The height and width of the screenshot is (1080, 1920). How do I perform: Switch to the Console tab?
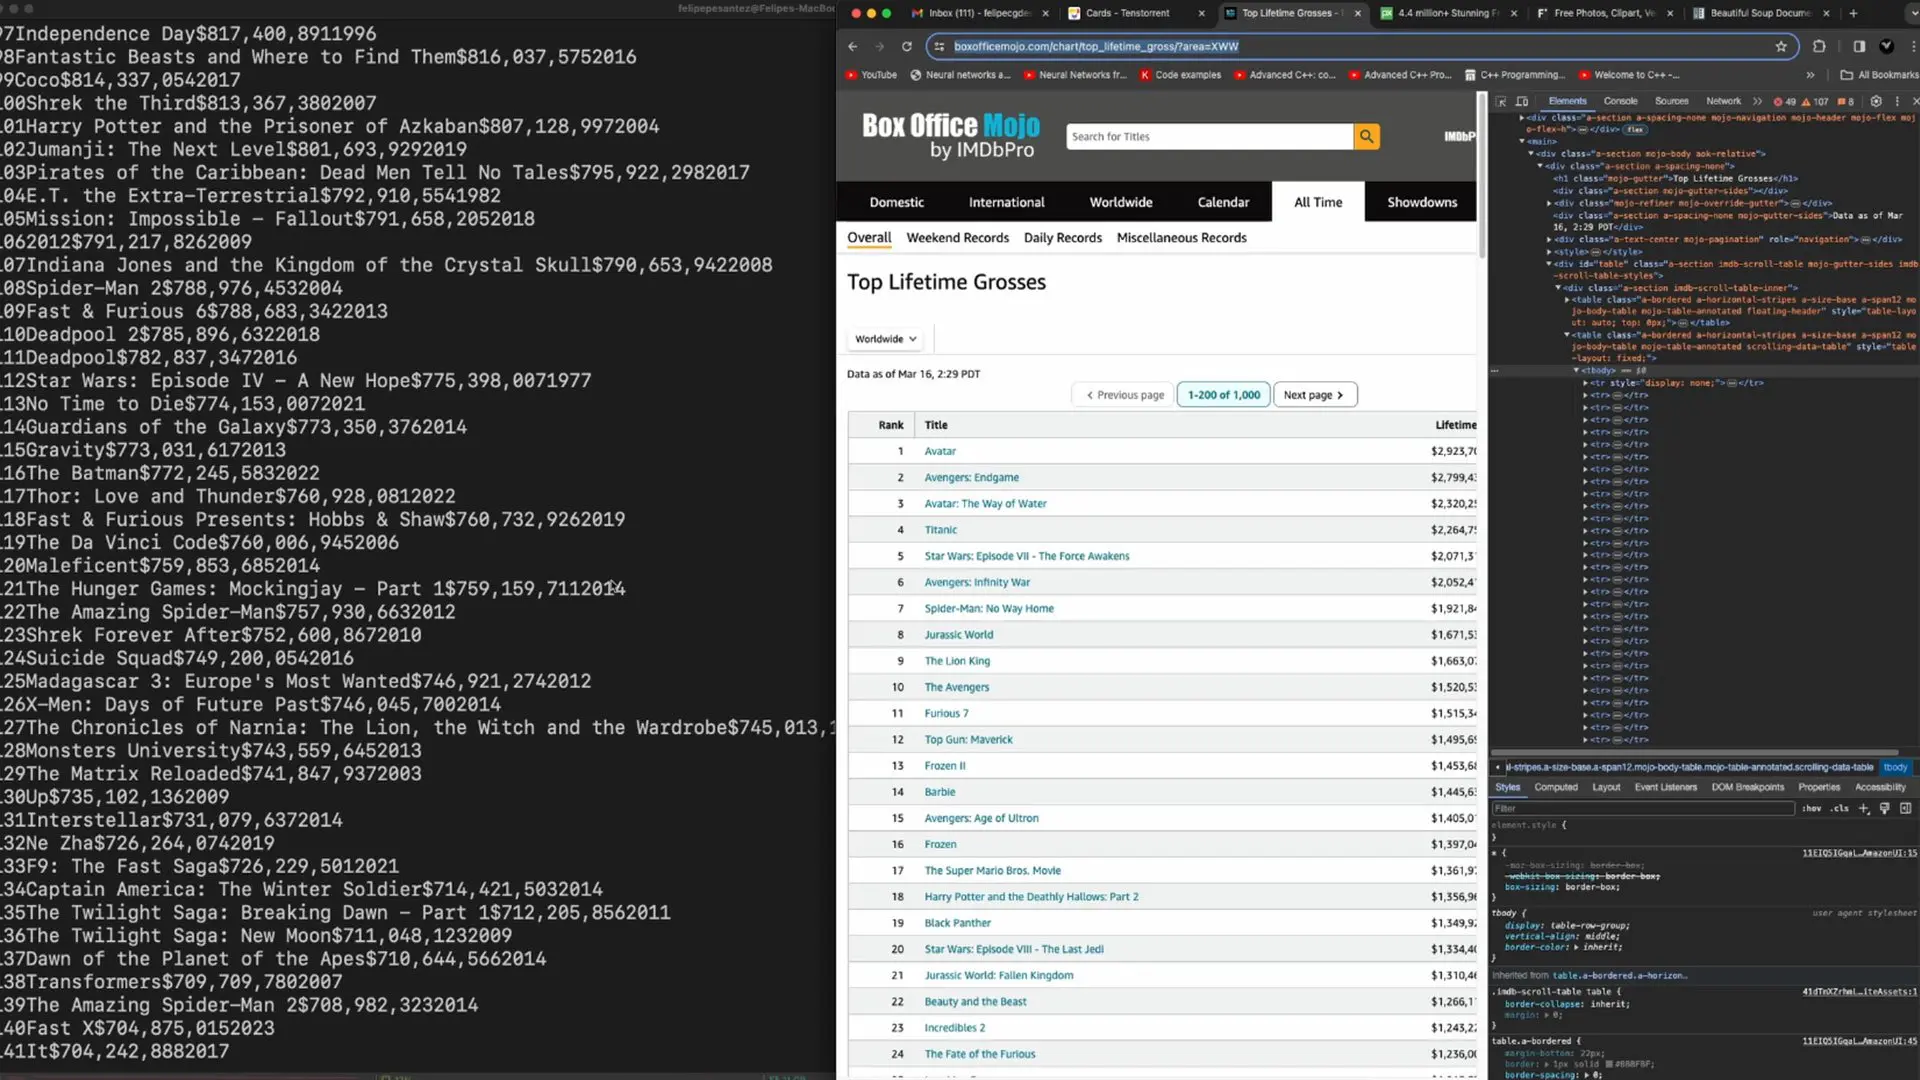coord(1620,101)
